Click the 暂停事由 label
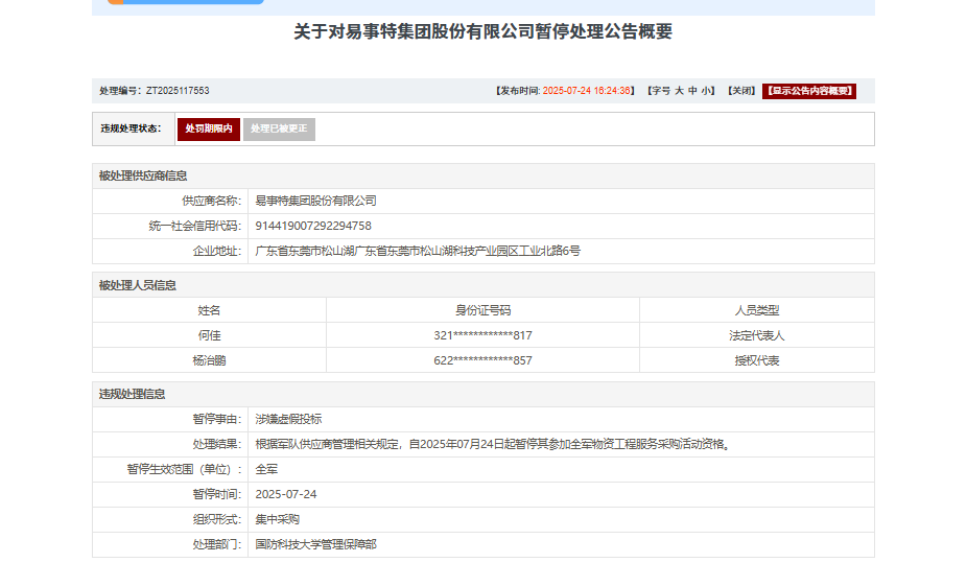The image size is (968, 587). pyautogui.click(x=217, y=419)
